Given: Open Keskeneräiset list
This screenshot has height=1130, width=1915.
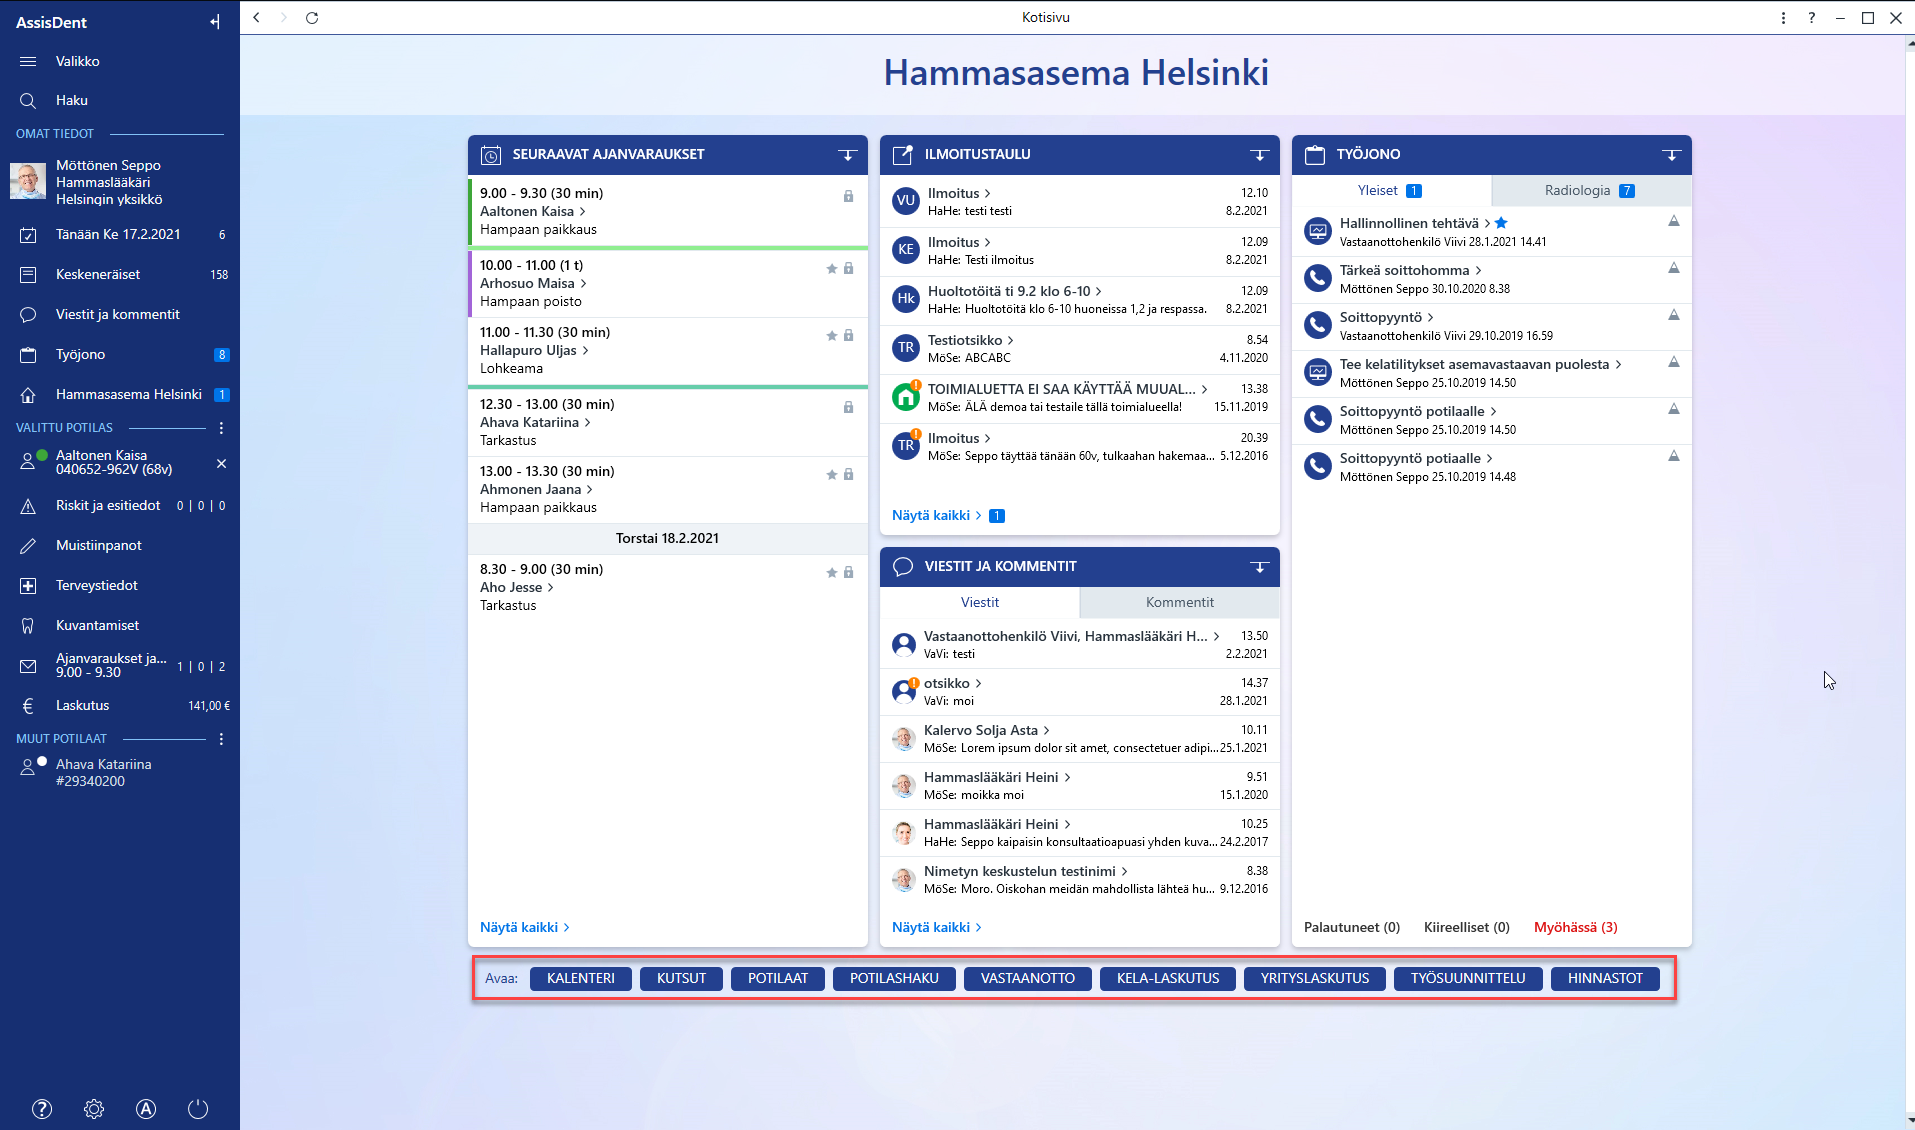Looking at the screenshot, I should point(120,274).
